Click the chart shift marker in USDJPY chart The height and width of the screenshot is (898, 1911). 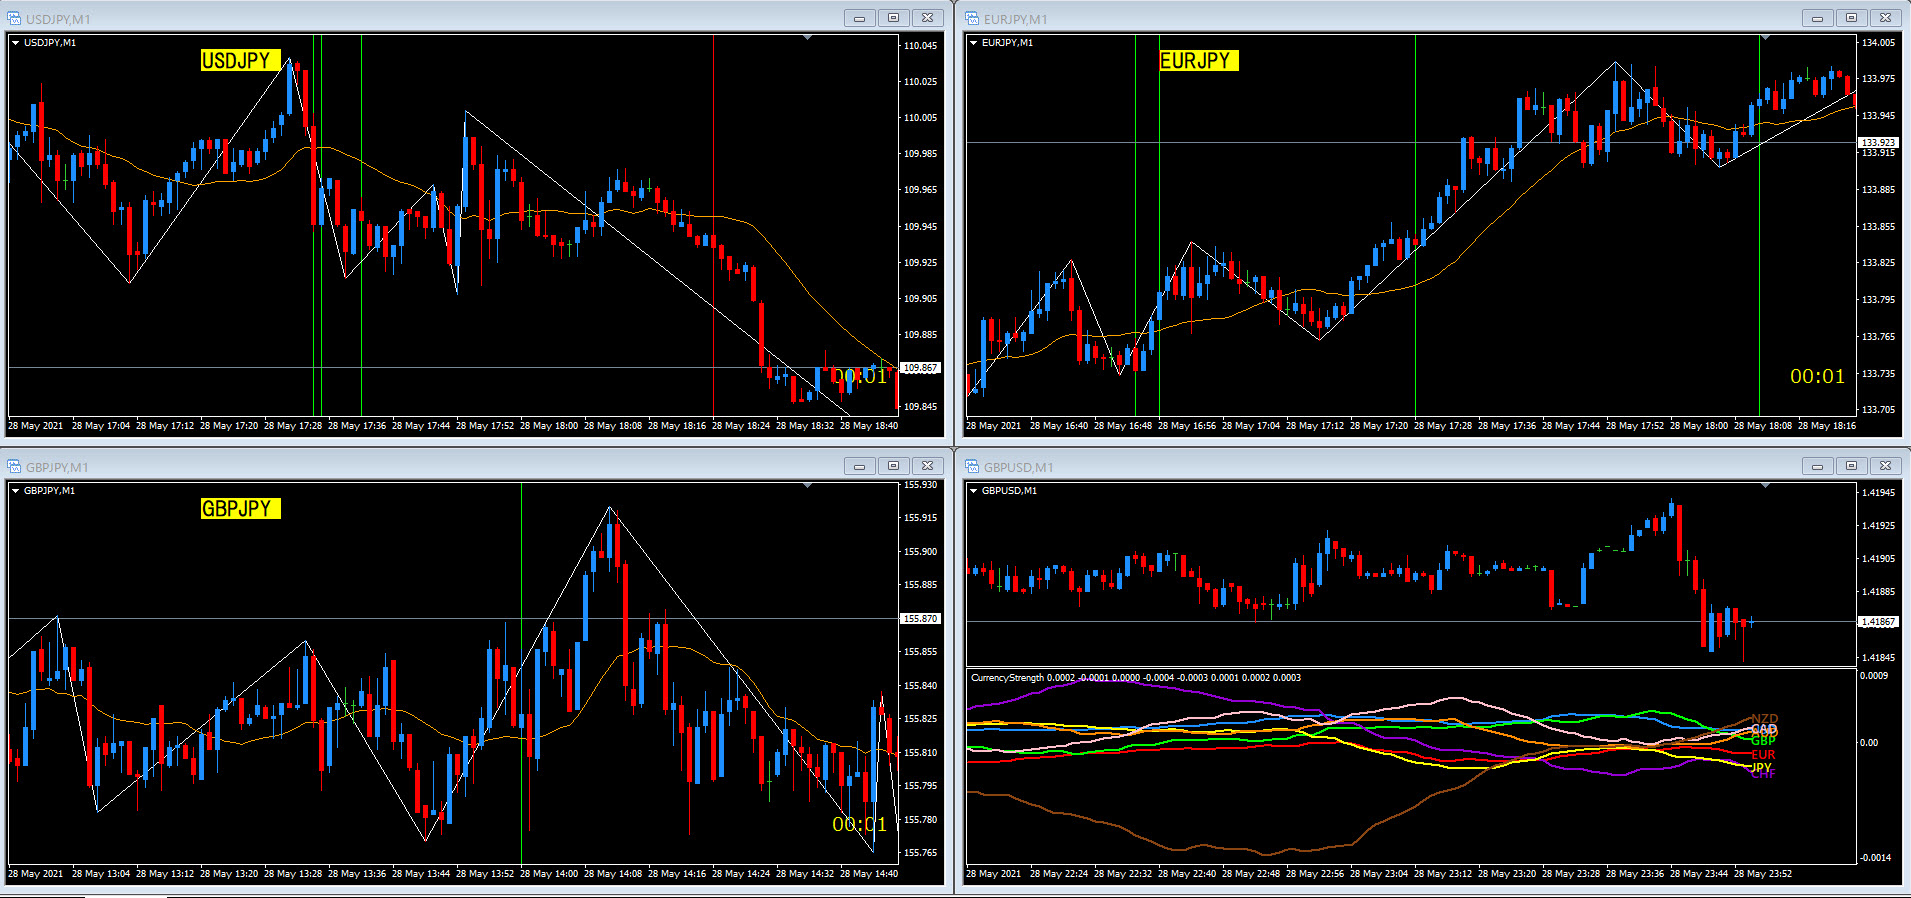point(807,38)
